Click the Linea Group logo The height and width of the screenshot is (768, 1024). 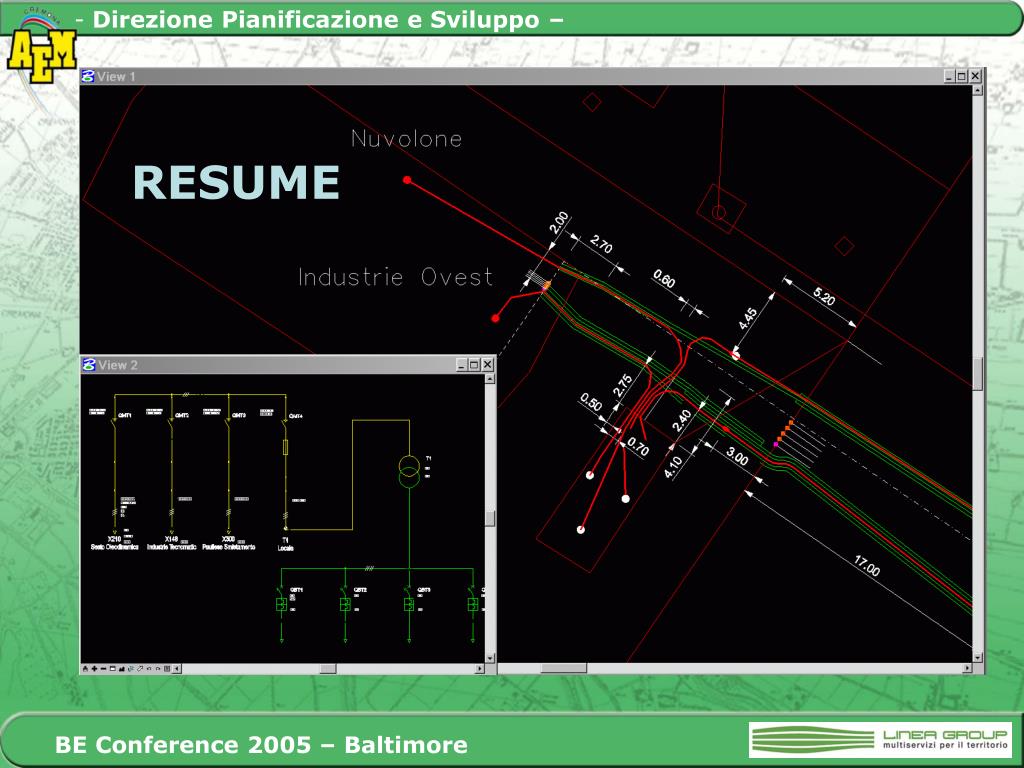[x=880, y=739]
